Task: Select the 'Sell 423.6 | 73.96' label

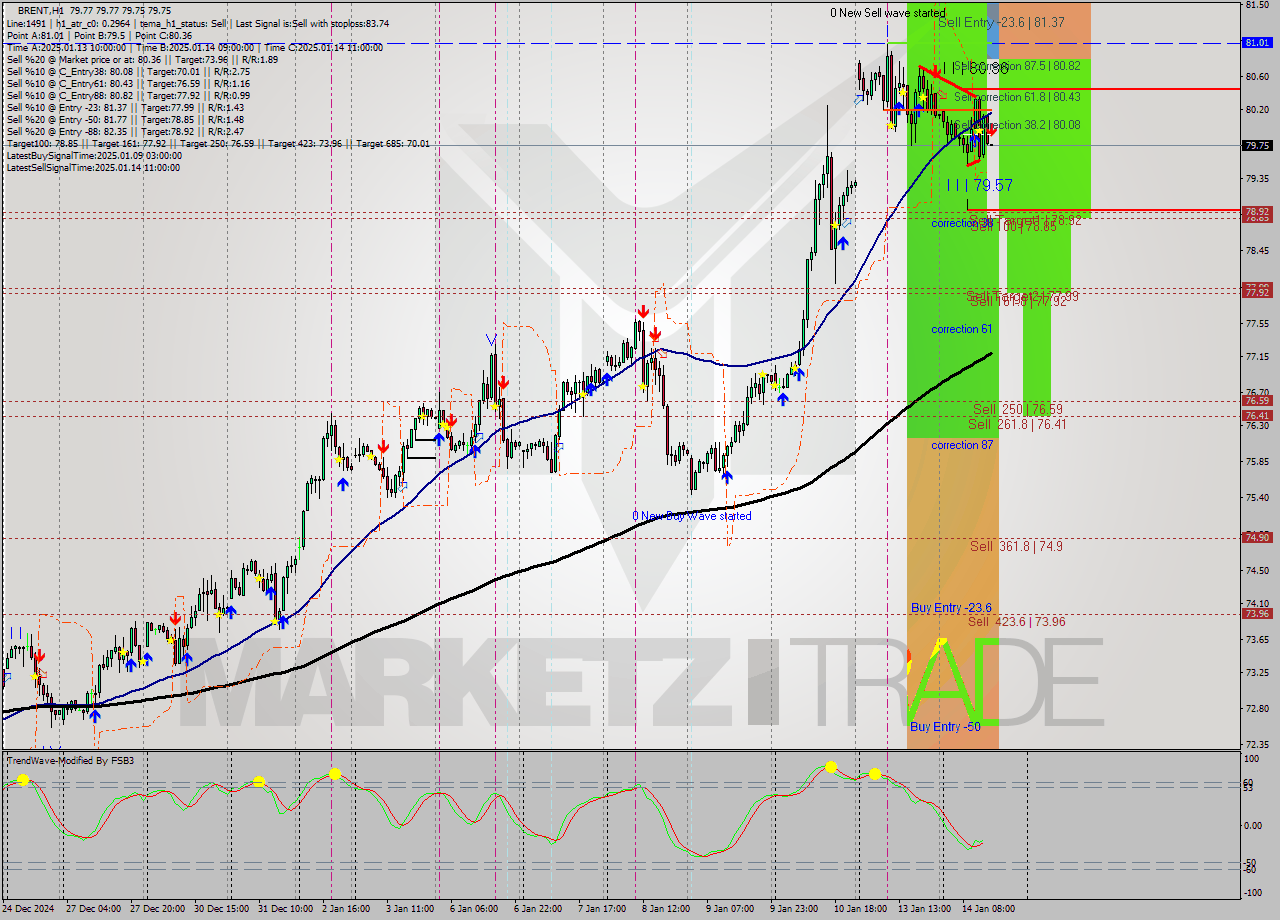Action: pyautogui.click(x=1016, y=621)
